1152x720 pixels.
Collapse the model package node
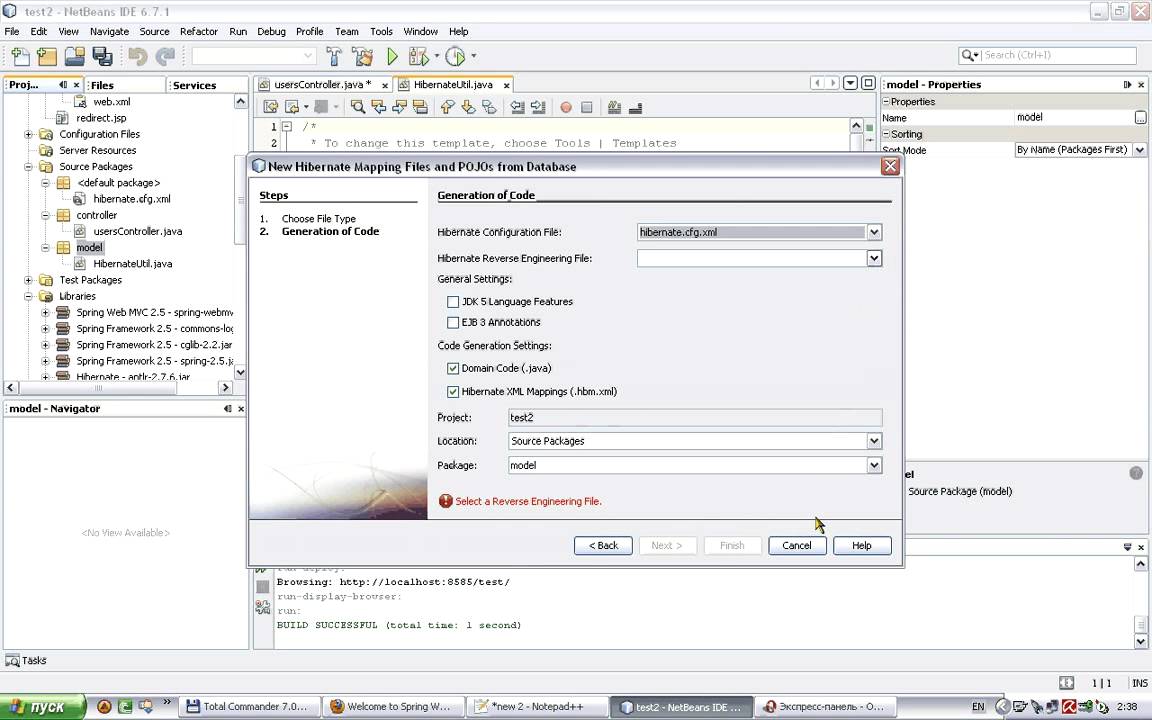[46, 248]
